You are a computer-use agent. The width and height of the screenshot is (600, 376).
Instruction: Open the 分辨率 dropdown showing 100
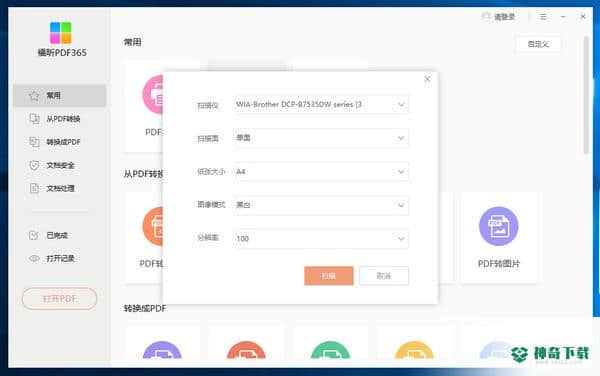[x=321, y=239]
